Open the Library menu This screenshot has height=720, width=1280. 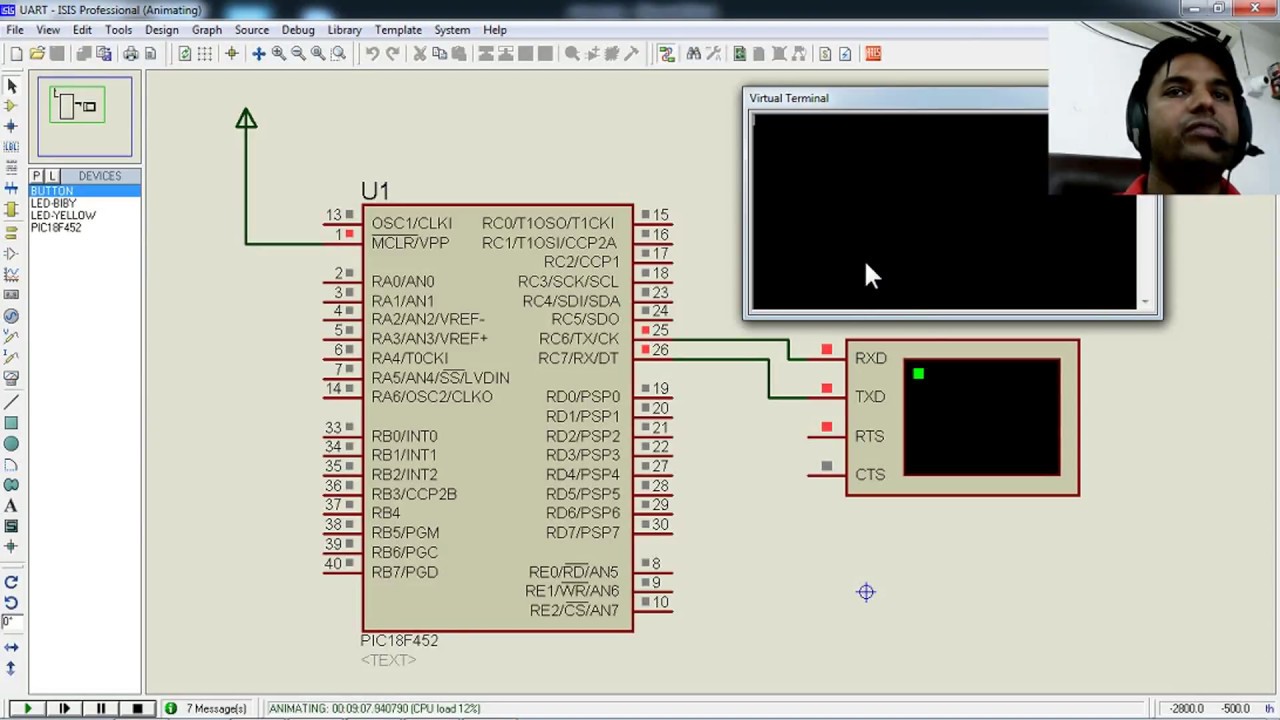(x=344, y=30)
